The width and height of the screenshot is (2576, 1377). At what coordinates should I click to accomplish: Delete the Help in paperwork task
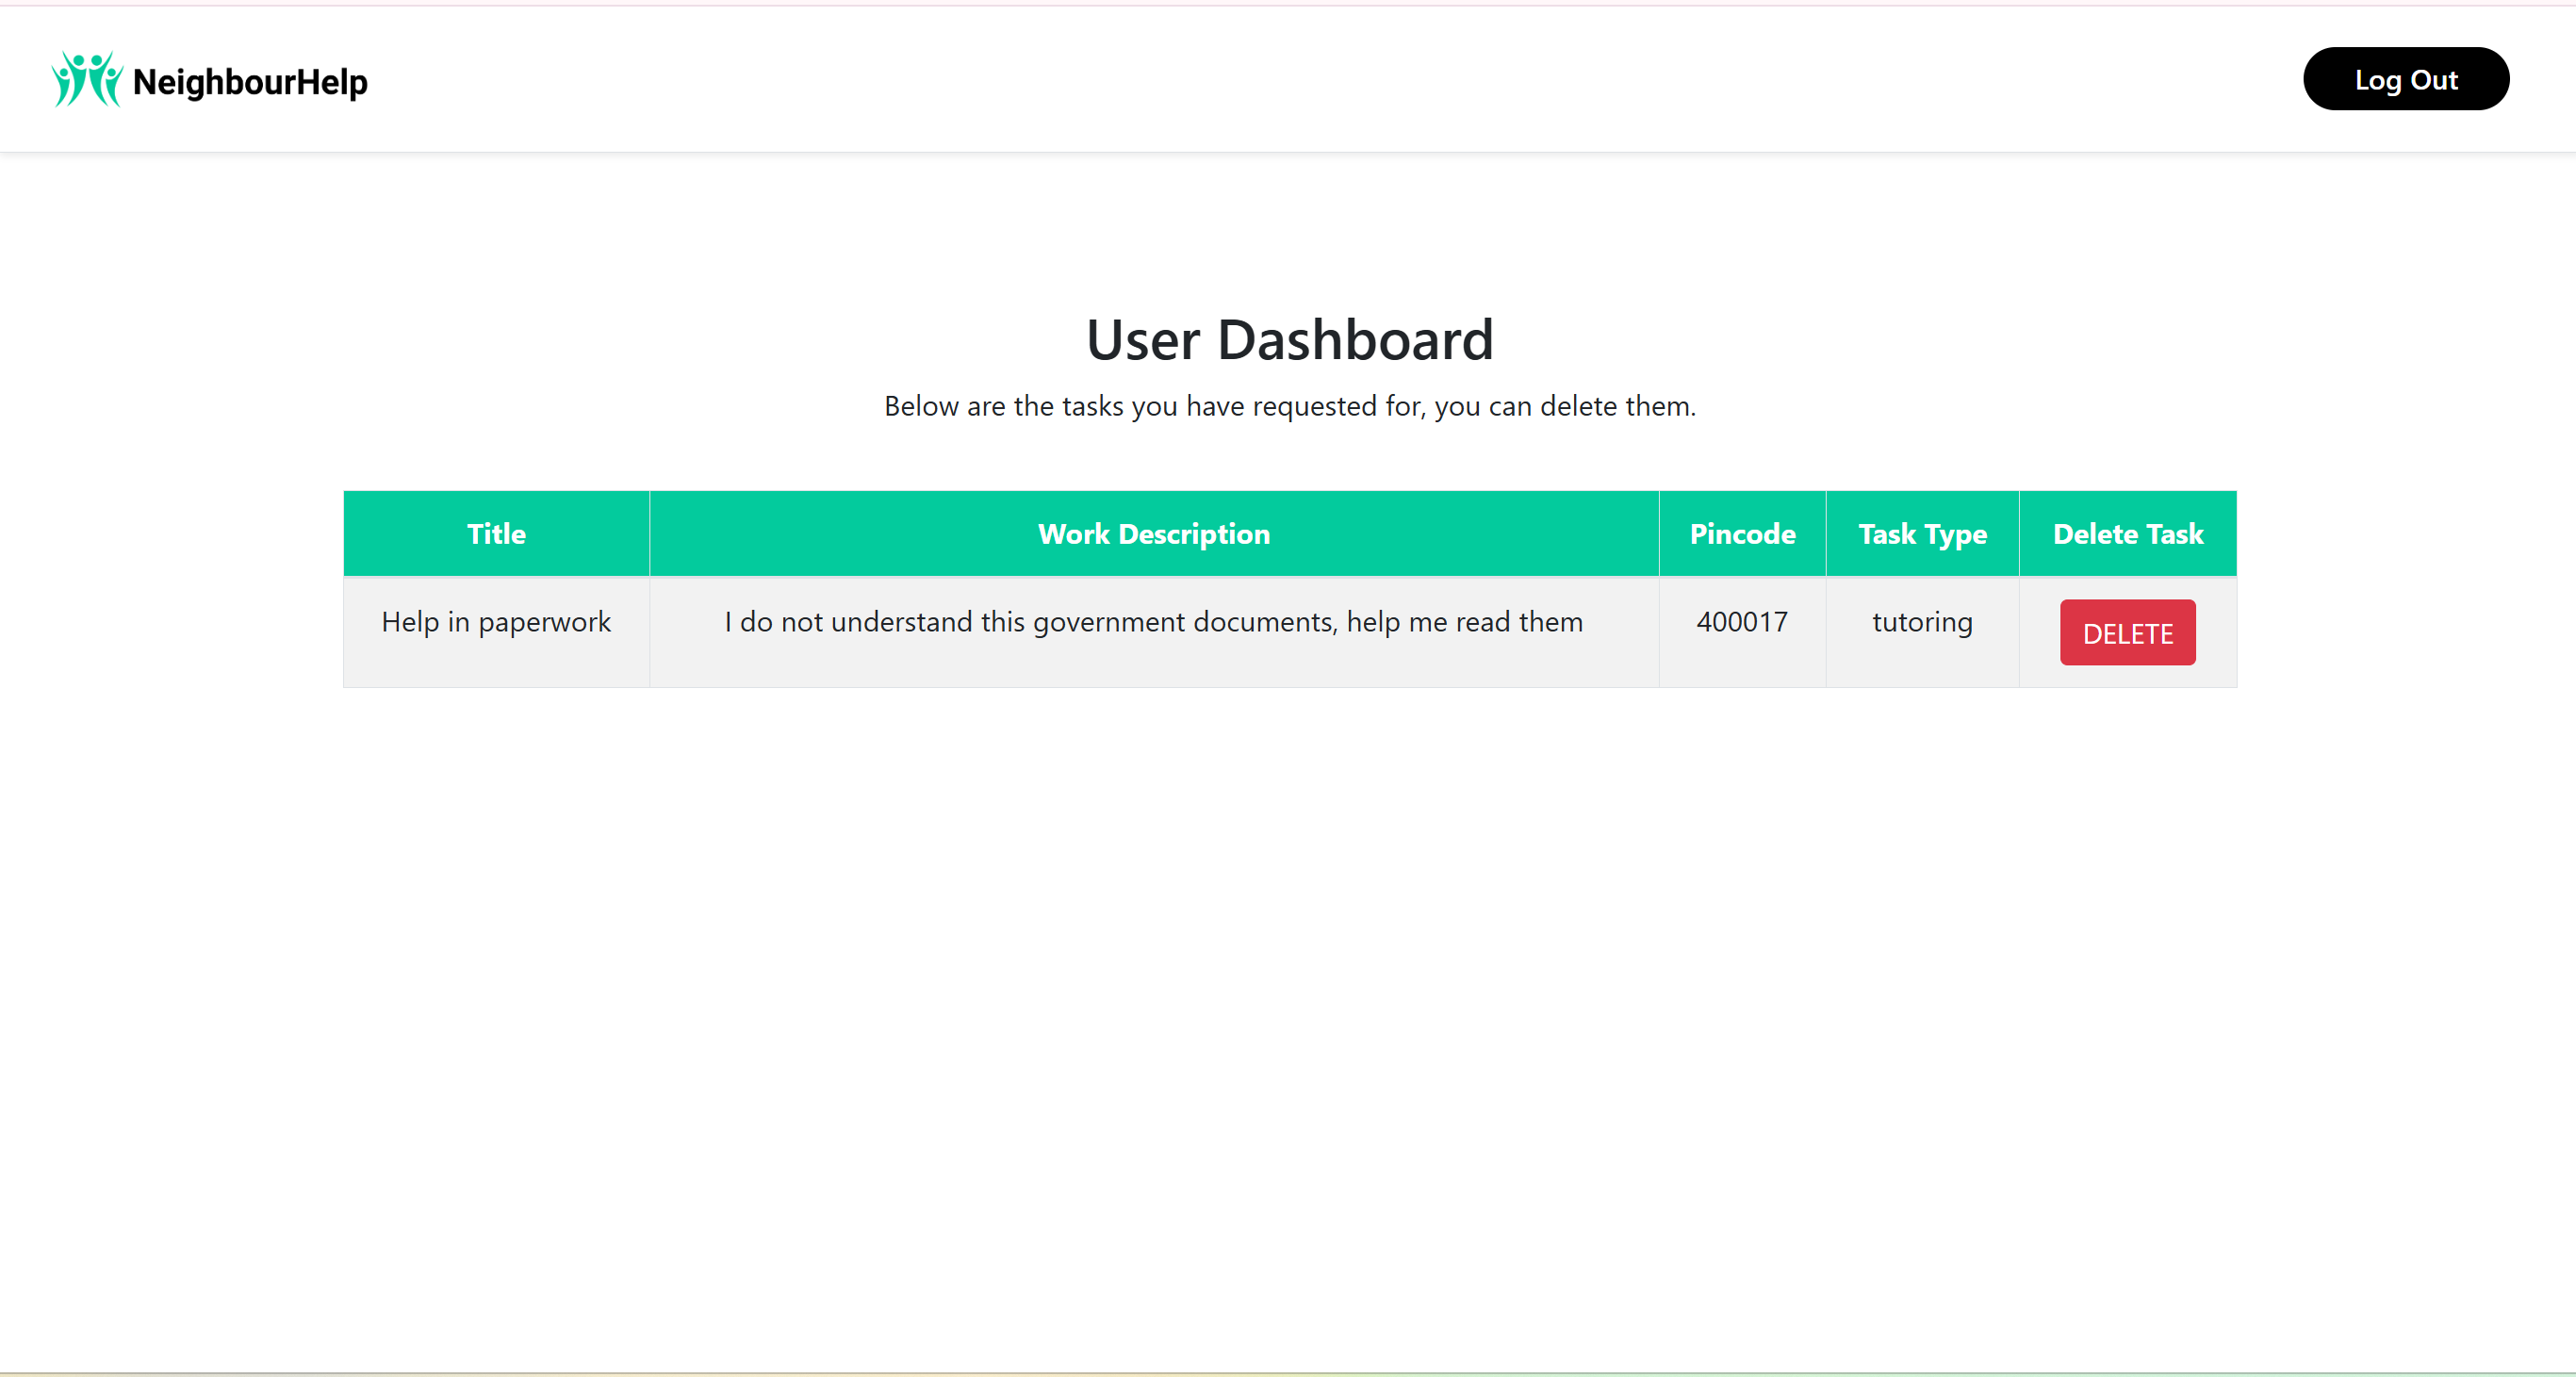[2126, 633]
